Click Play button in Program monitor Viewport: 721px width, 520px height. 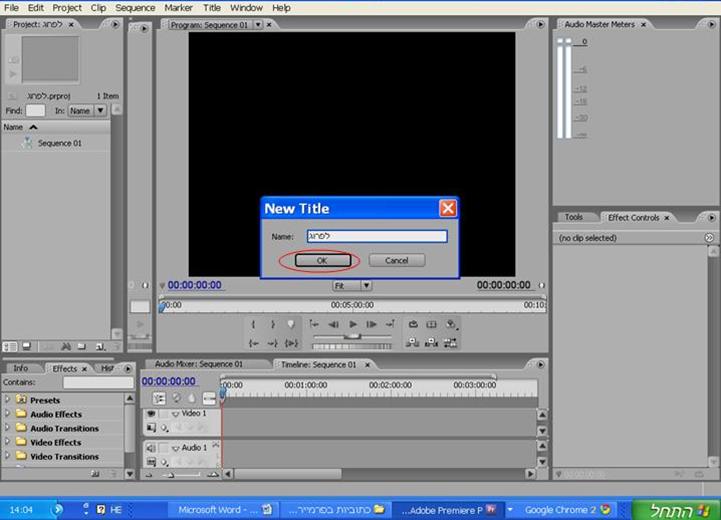353,324
